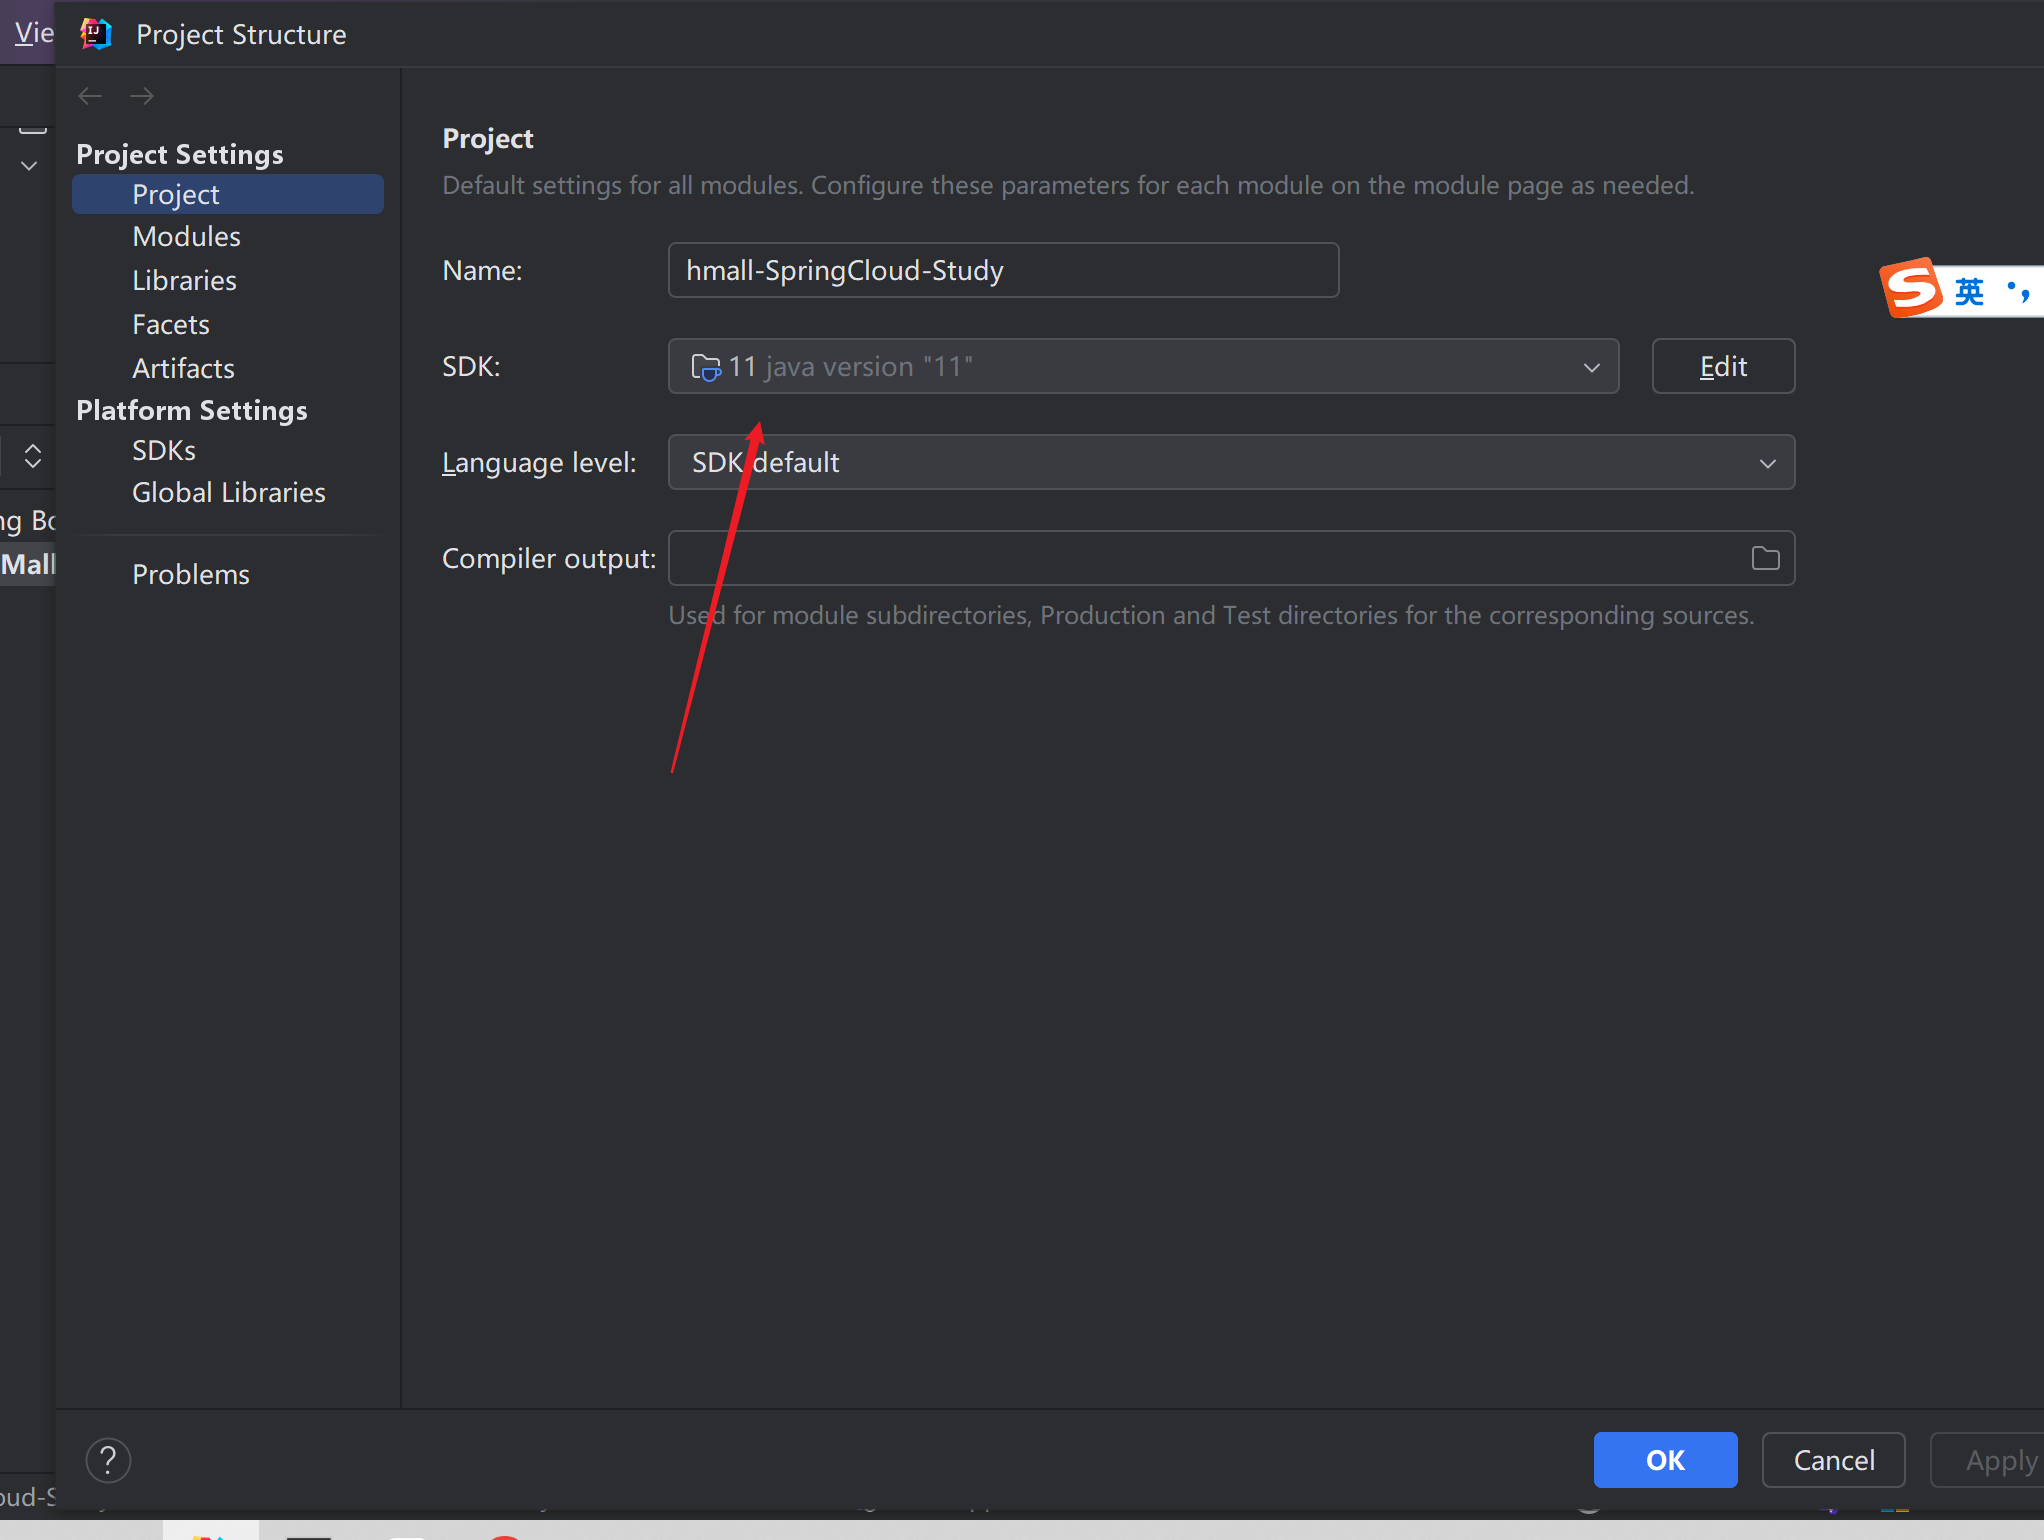Viewport: 2044px width, 1540px height.
Task: Click the Cancel button
Action: [x=1833, y=1461]
